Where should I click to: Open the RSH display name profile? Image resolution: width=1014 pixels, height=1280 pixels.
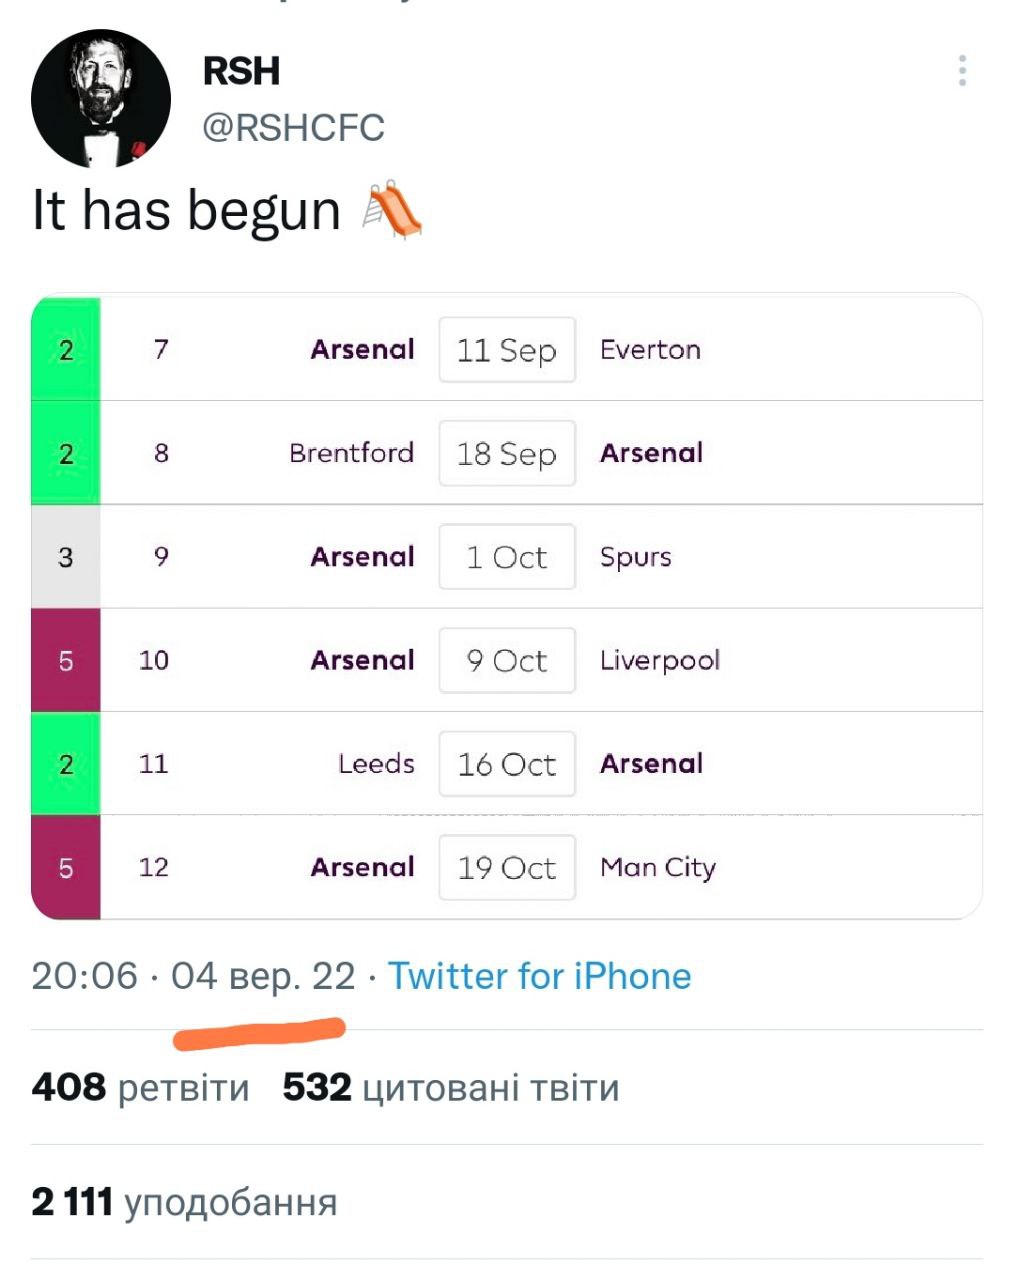[x=241, y=71]
